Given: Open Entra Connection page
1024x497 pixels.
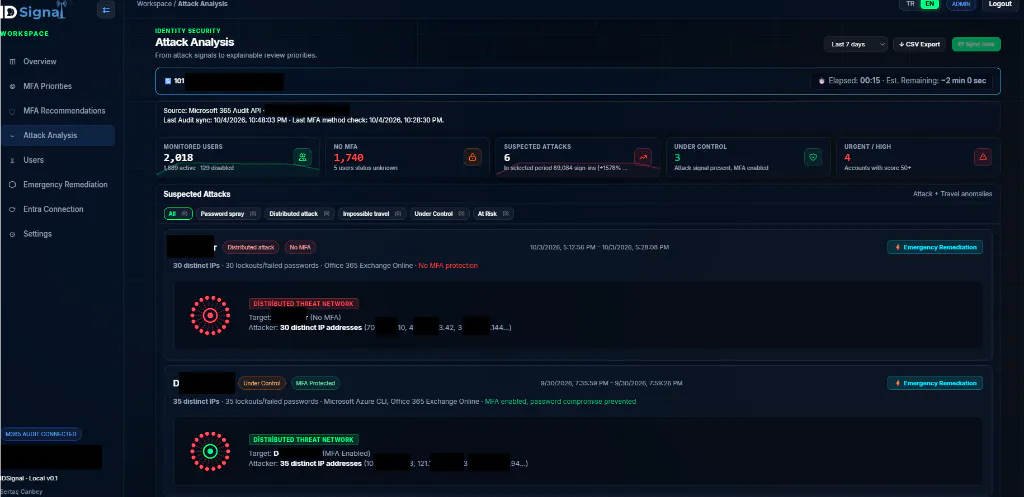Looking at the screenshot, I should [57, 210].
